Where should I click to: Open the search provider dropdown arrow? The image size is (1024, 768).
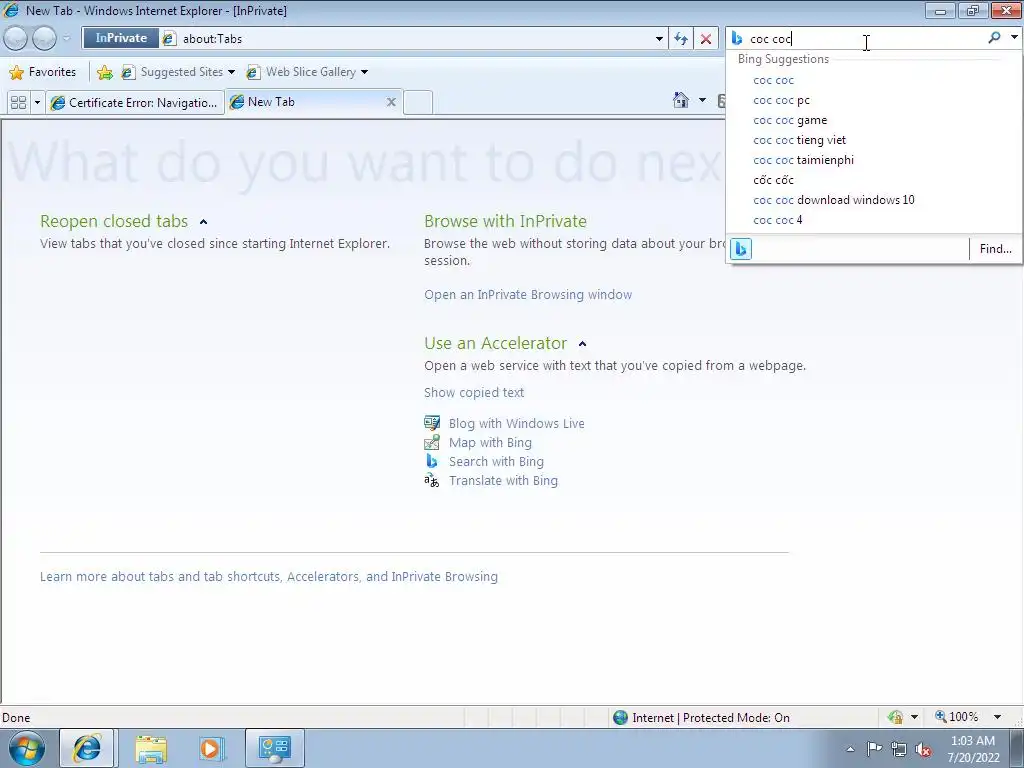[1014, 38]
